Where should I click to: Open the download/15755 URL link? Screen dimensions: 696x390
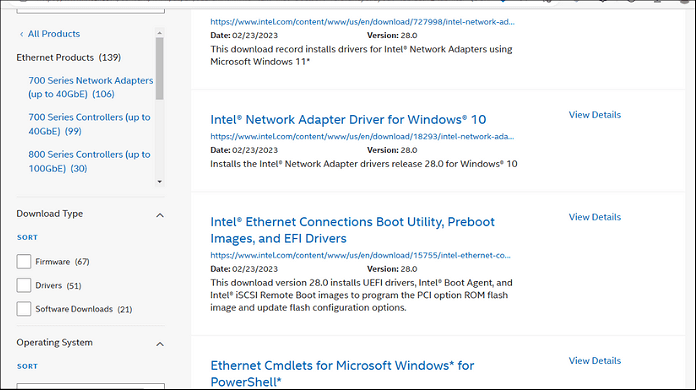tap(360, 255)
